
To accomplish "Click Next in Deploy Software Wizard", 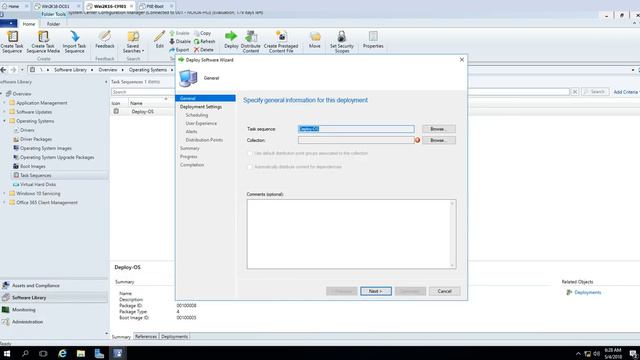I will pos(376,291).
